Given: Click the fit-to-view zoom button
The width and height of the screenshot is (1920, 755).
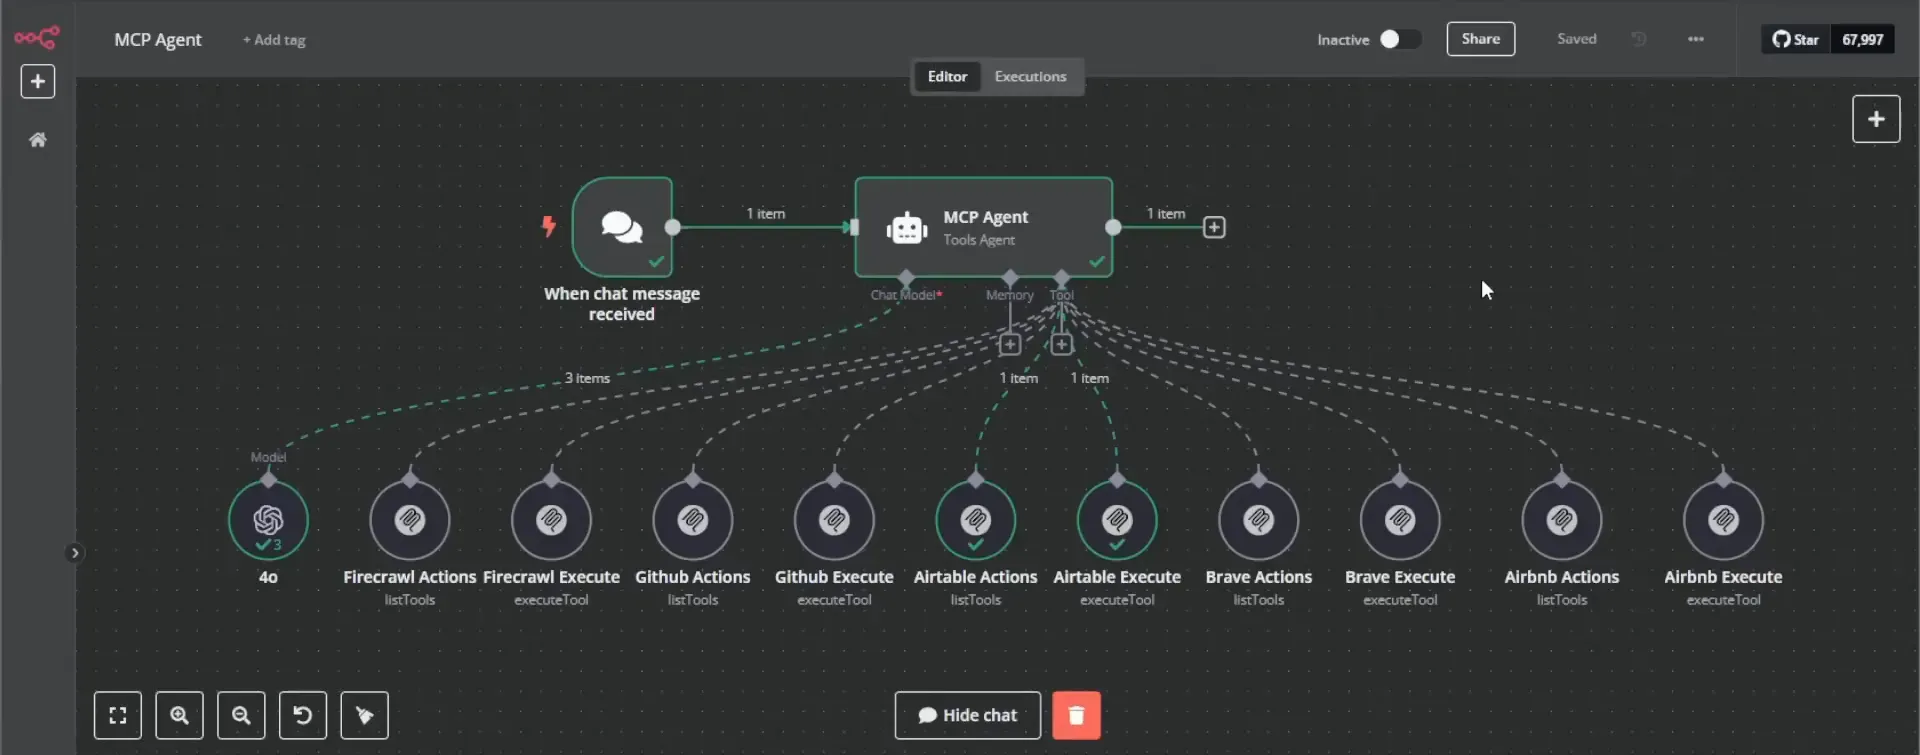Looking at the screenshot, I should [118, 715].
